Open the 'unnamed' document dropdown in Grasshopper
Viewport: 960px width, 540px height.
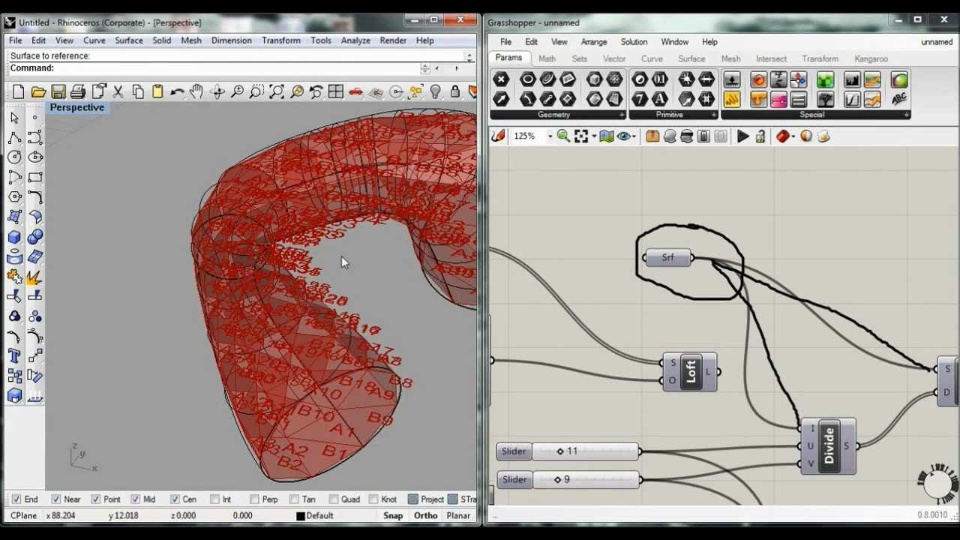pos(937,42)
